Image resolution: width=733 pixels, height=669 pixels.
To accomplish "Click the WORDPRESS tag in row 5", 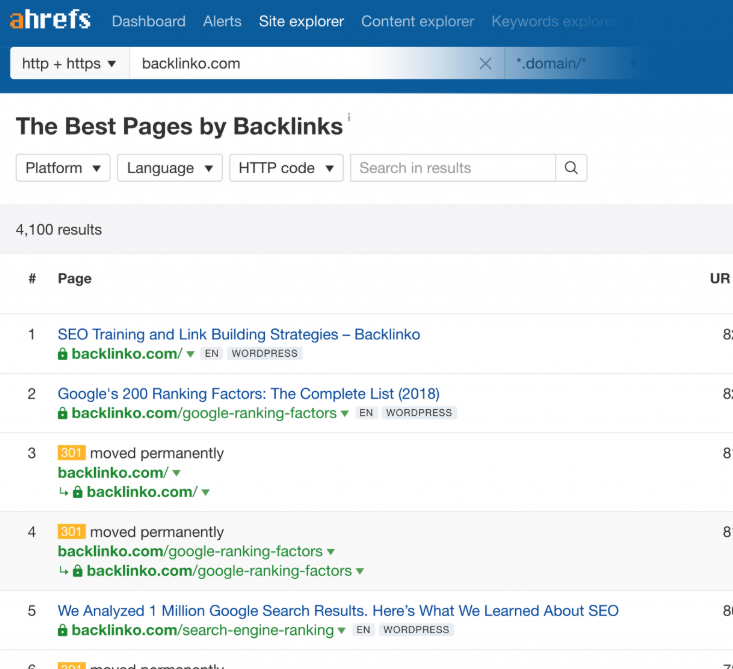I will click(416, 630).
